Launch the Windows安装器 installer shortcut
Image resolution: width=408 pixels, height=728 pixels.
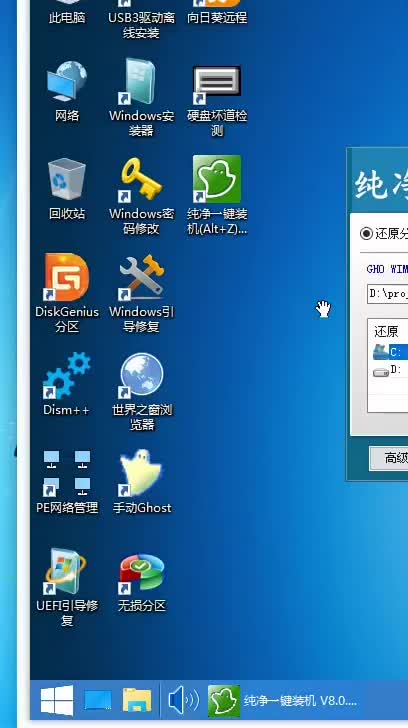coord(141,97)
